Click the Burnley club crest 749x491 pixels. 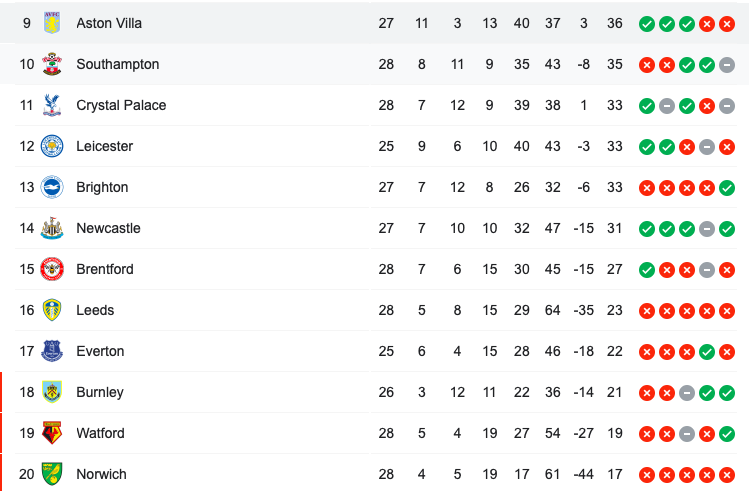coord(52,392)
